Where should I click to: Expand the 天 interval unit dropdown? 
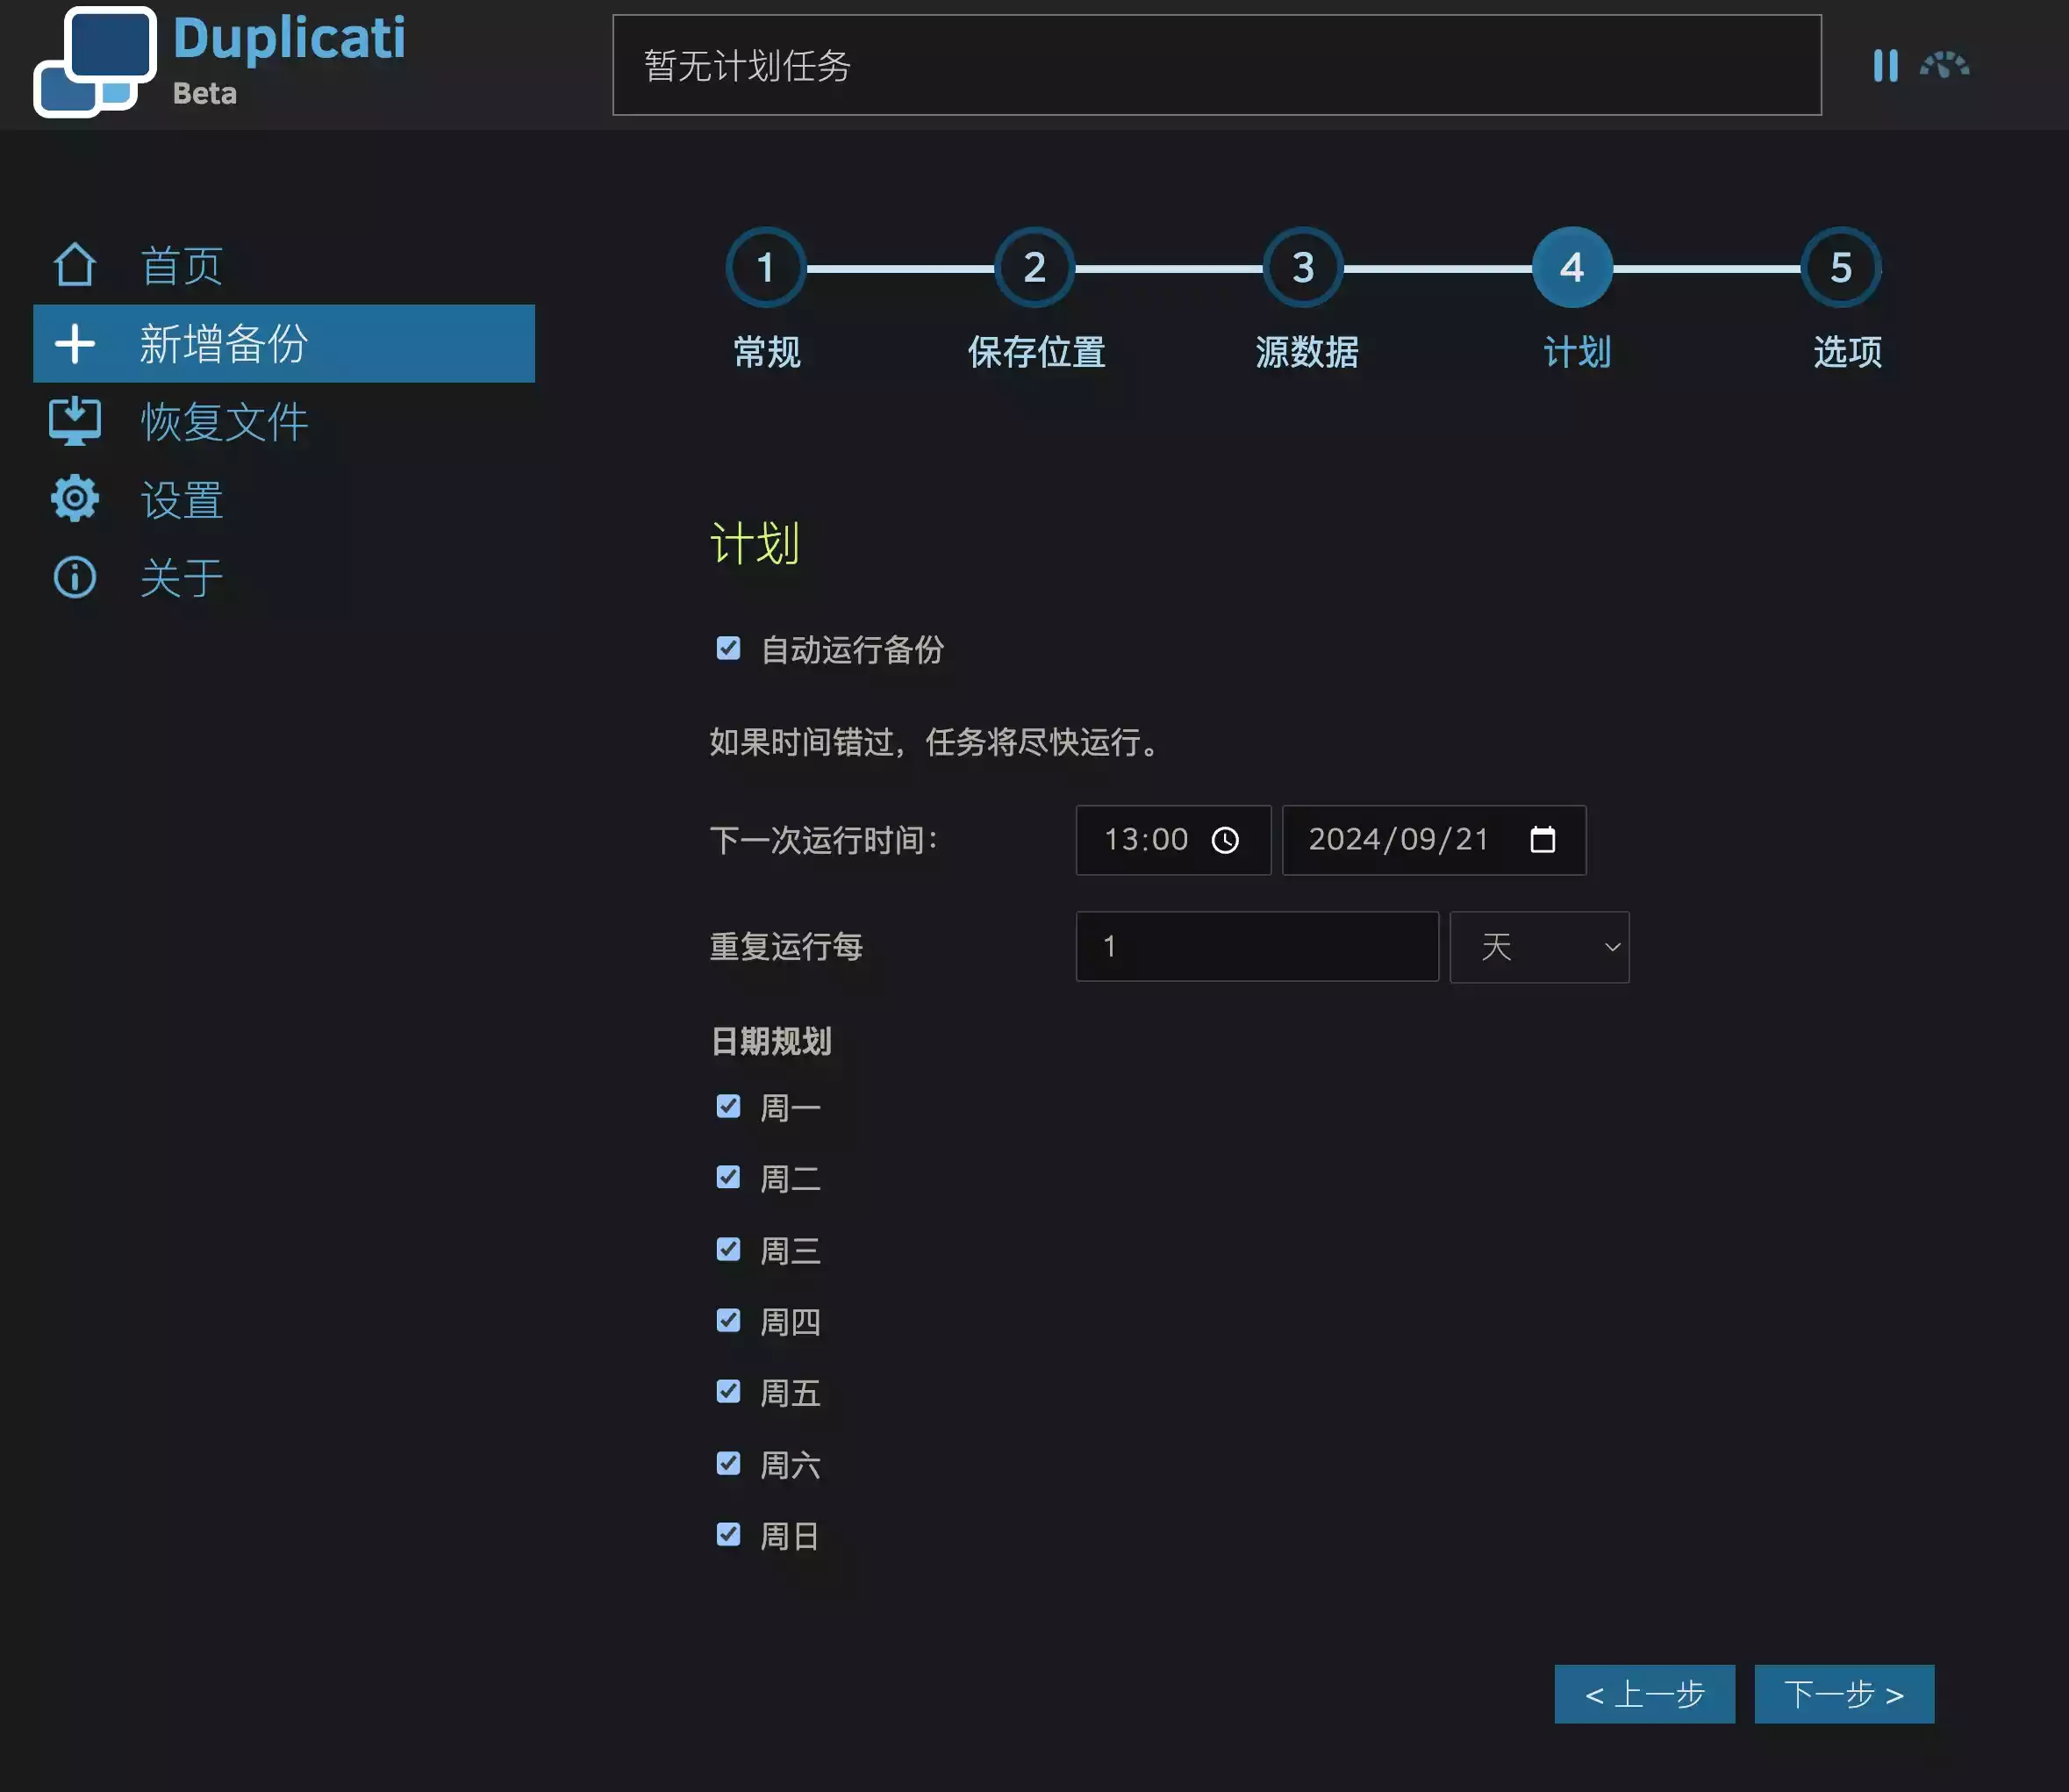click(x=1539, y=946)
